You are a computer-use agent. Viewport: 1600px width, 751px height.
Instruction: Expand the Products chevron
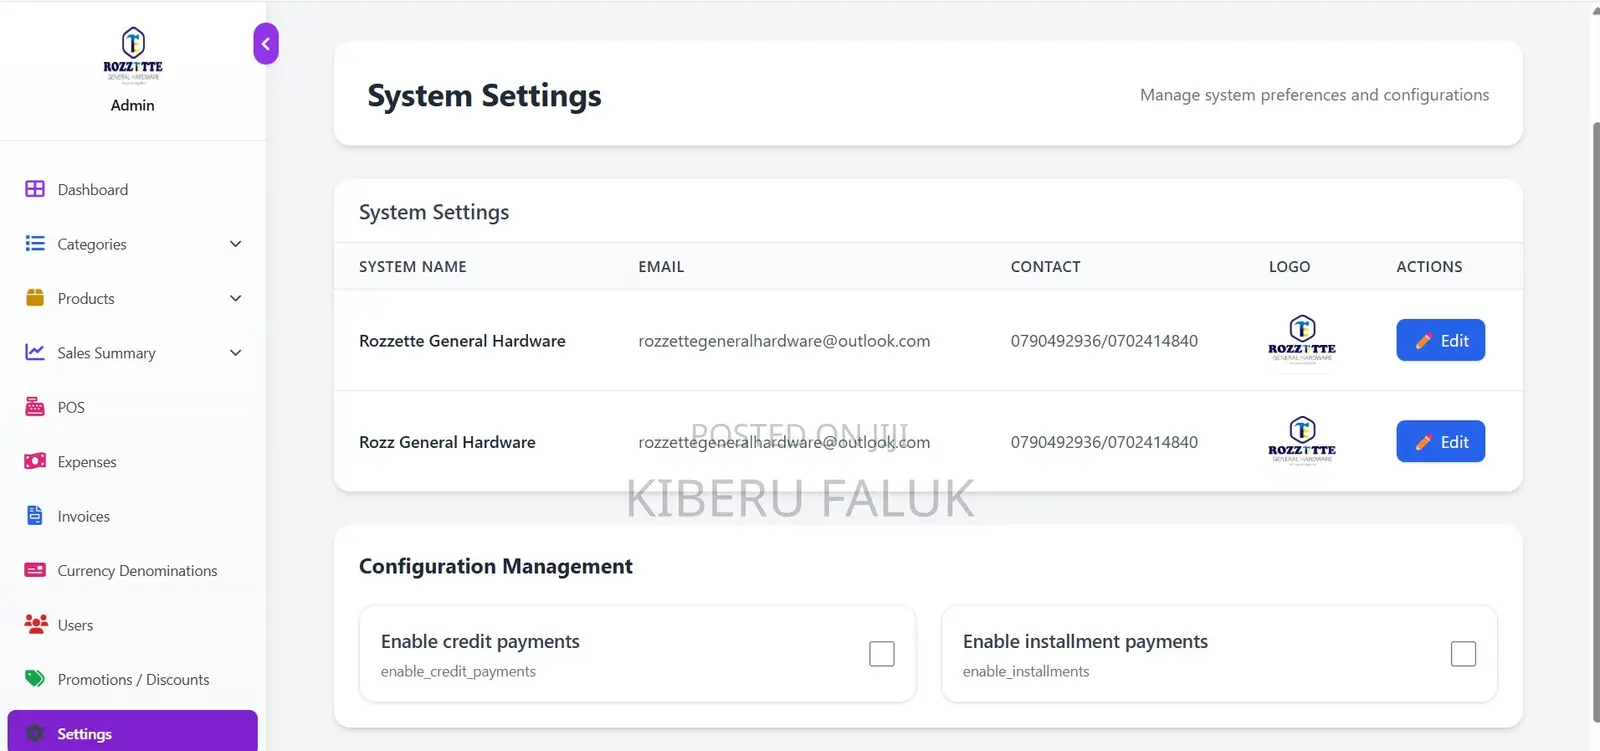(236, 298)
